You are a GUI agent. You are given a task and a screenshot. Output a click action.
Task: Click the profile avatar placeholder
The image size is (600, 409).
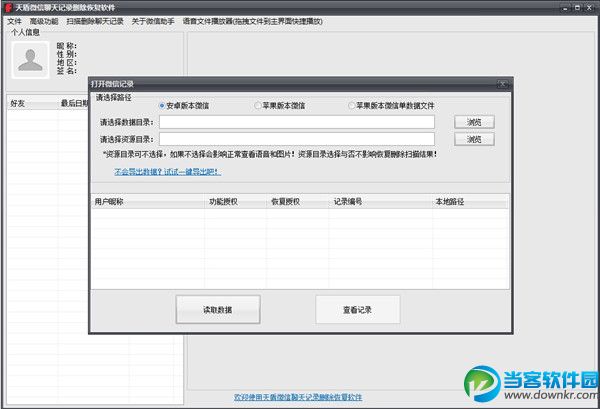tap(30, 60)
